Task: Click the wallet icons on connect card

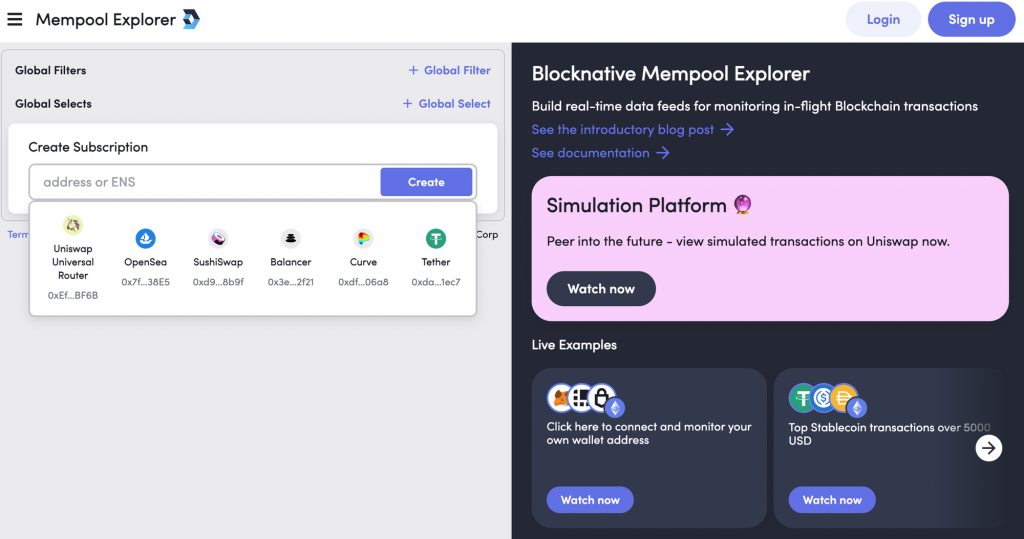Action: pyautogui.click(x=586, y=399)
